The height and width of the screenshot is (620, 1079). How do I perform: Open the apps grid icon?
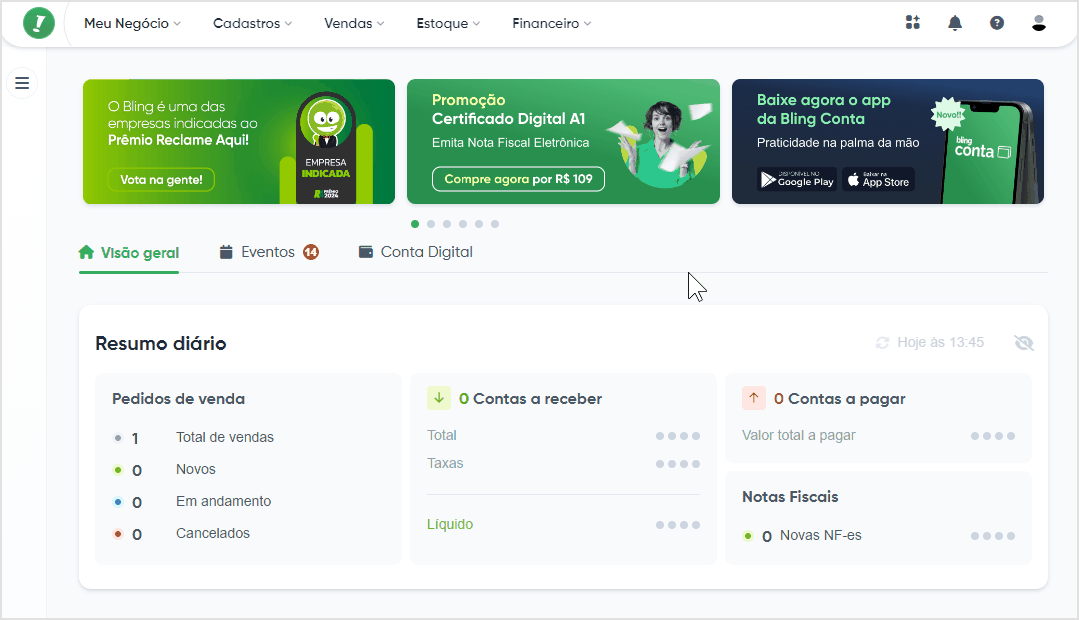[x=912, y=23]
